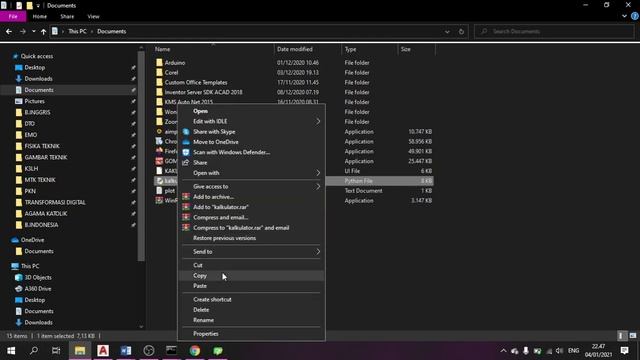Choose Move to OneDrive
This screenshot has width=640, height=360.
tap(251, 142)
